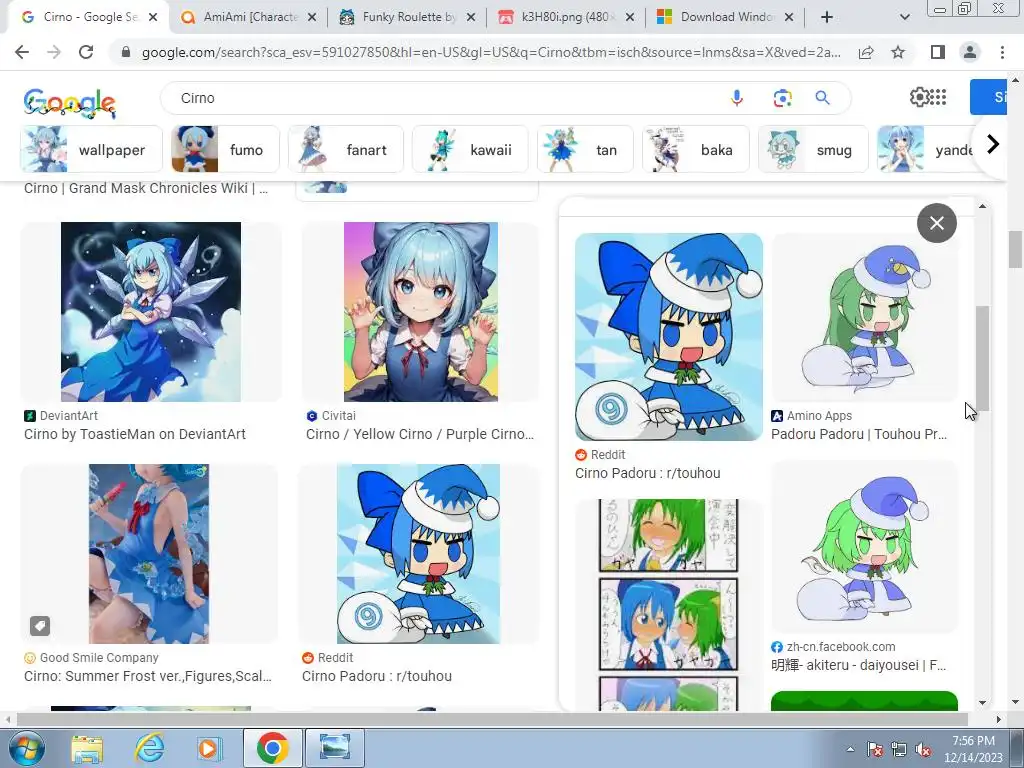Click the address bar URL

point(491,52)
